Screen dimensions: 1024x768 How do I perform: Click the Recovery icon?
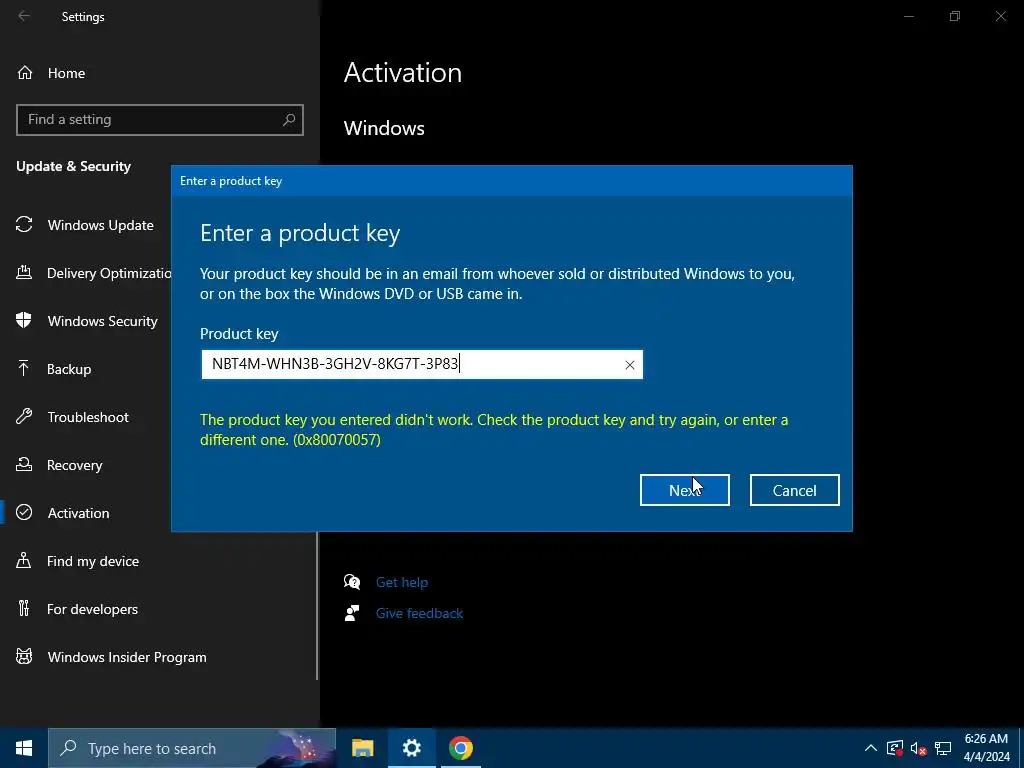(x=24, y=464)
